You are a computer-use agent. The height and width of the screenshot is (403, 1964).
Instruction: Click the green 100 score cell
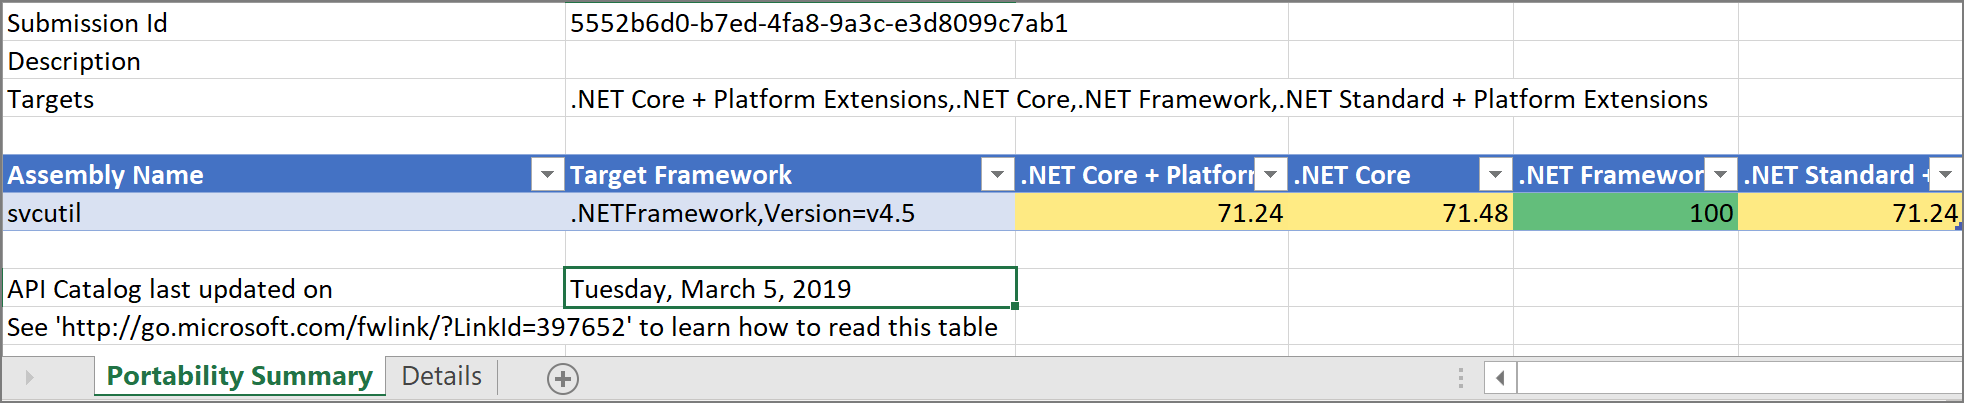pos(1626,213)
